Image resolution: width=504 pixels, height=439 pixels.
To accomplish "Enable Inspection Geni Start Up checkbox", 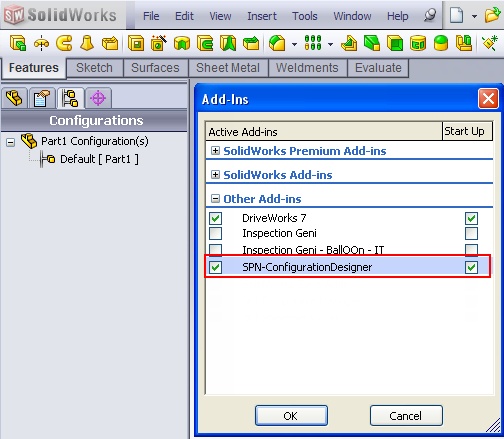I will coord(471,233).
